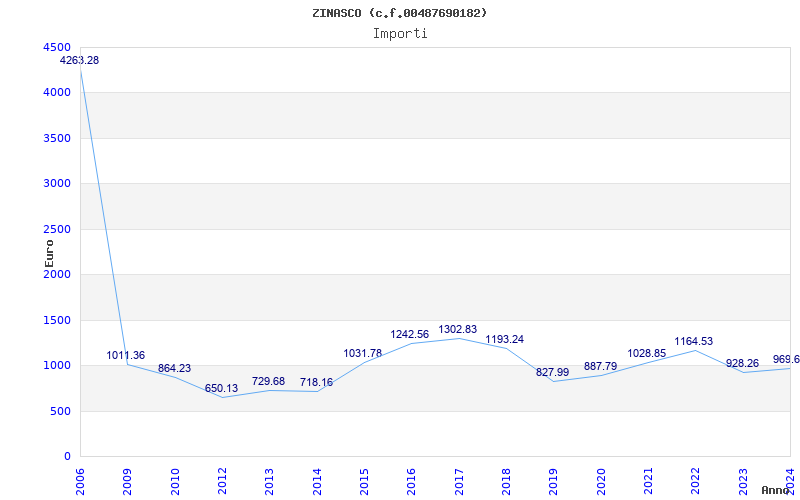This screenshot has height=500, width=800.
Task: Click the y-axis value 2500
Action: (x=57, y=229)
